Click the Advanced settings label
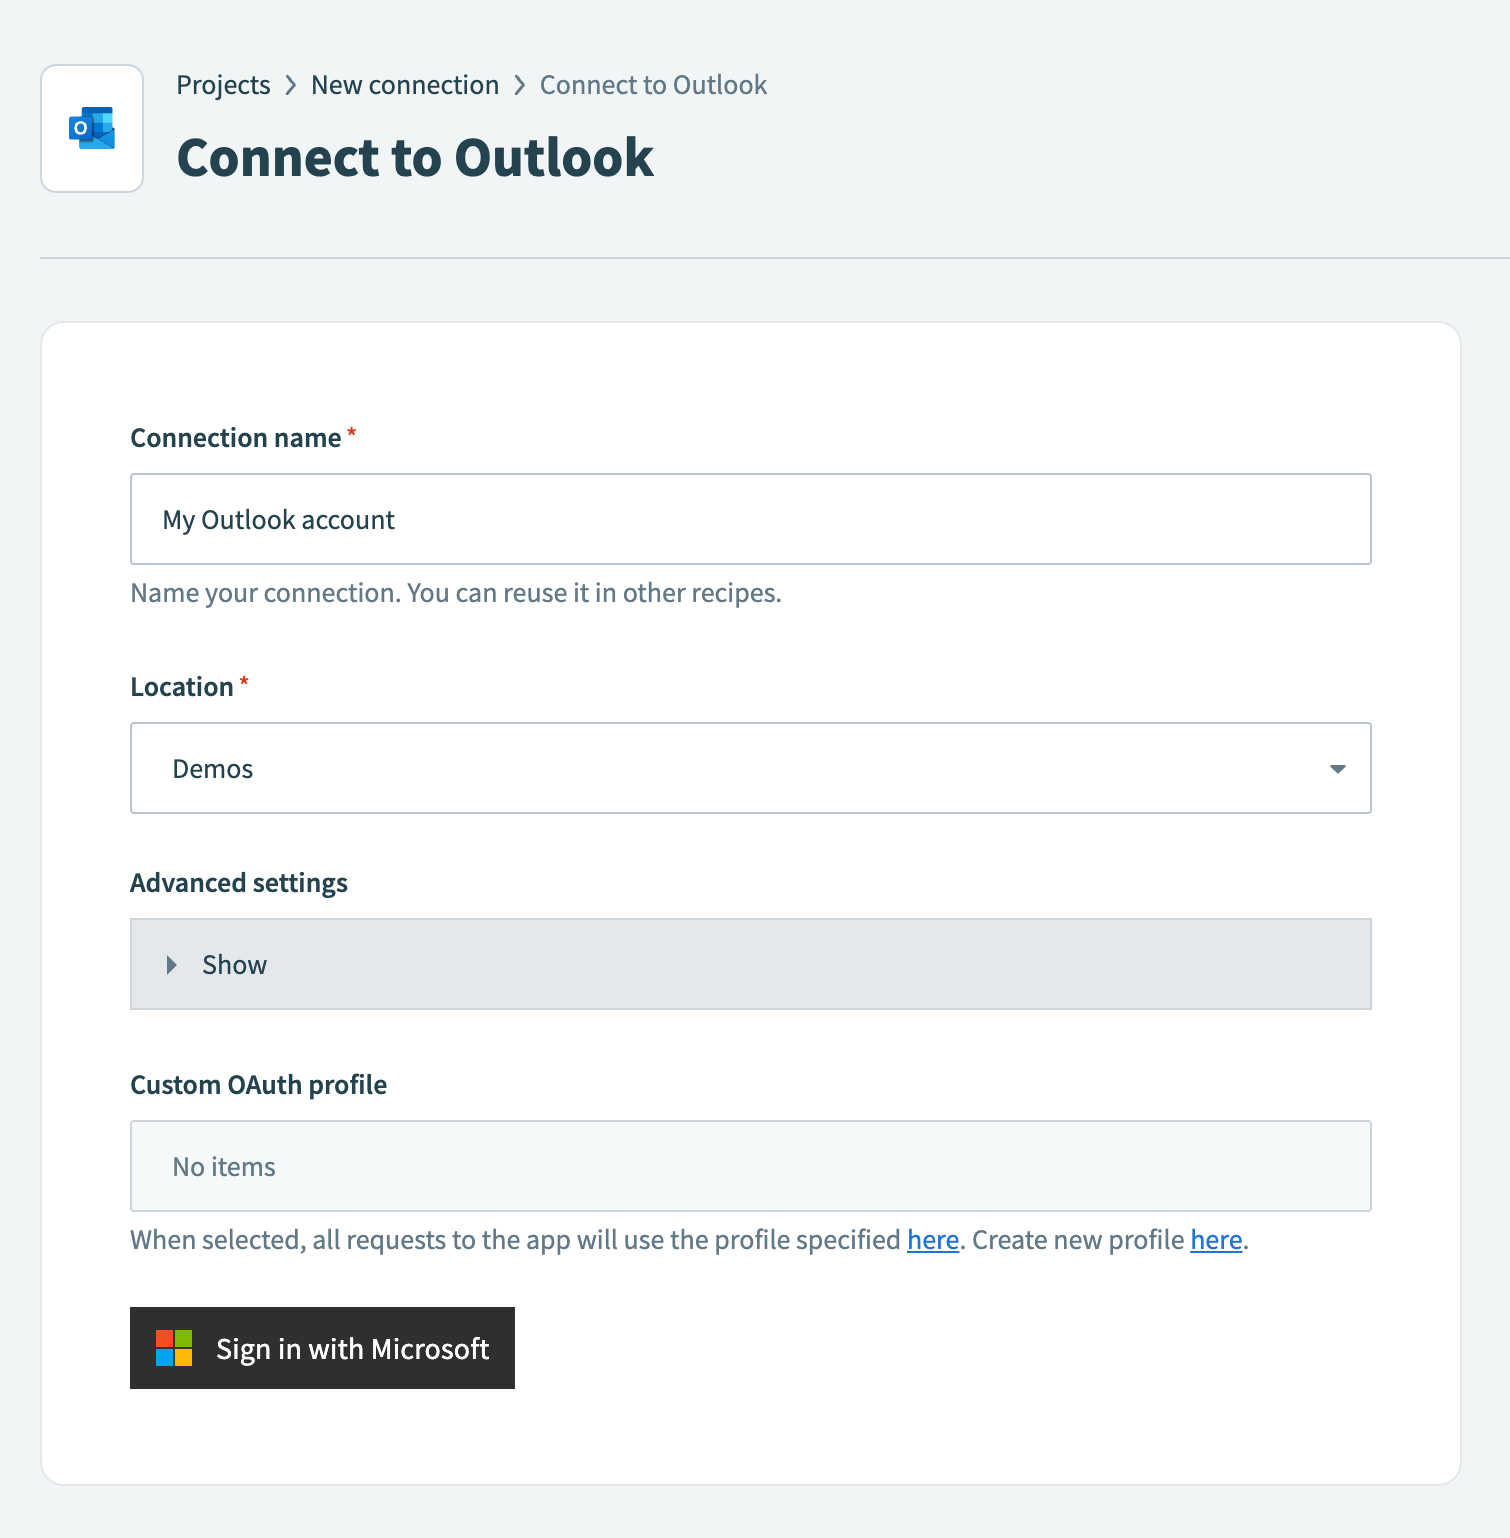Screen dimensions: 1510x1538 [238, 882]
